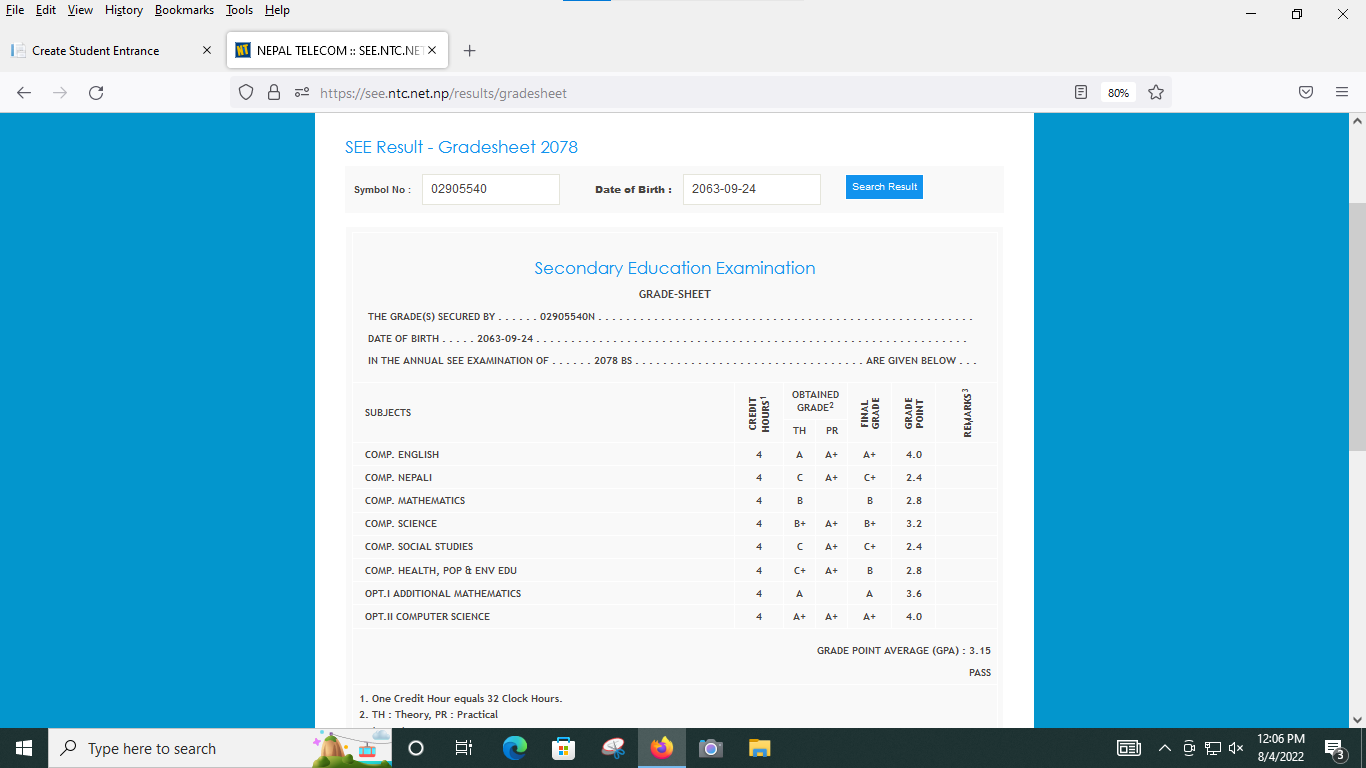Open the Firefox application menu (hamburger)
Viewport: 1366px width, 768px height.
coord(1342,93)
